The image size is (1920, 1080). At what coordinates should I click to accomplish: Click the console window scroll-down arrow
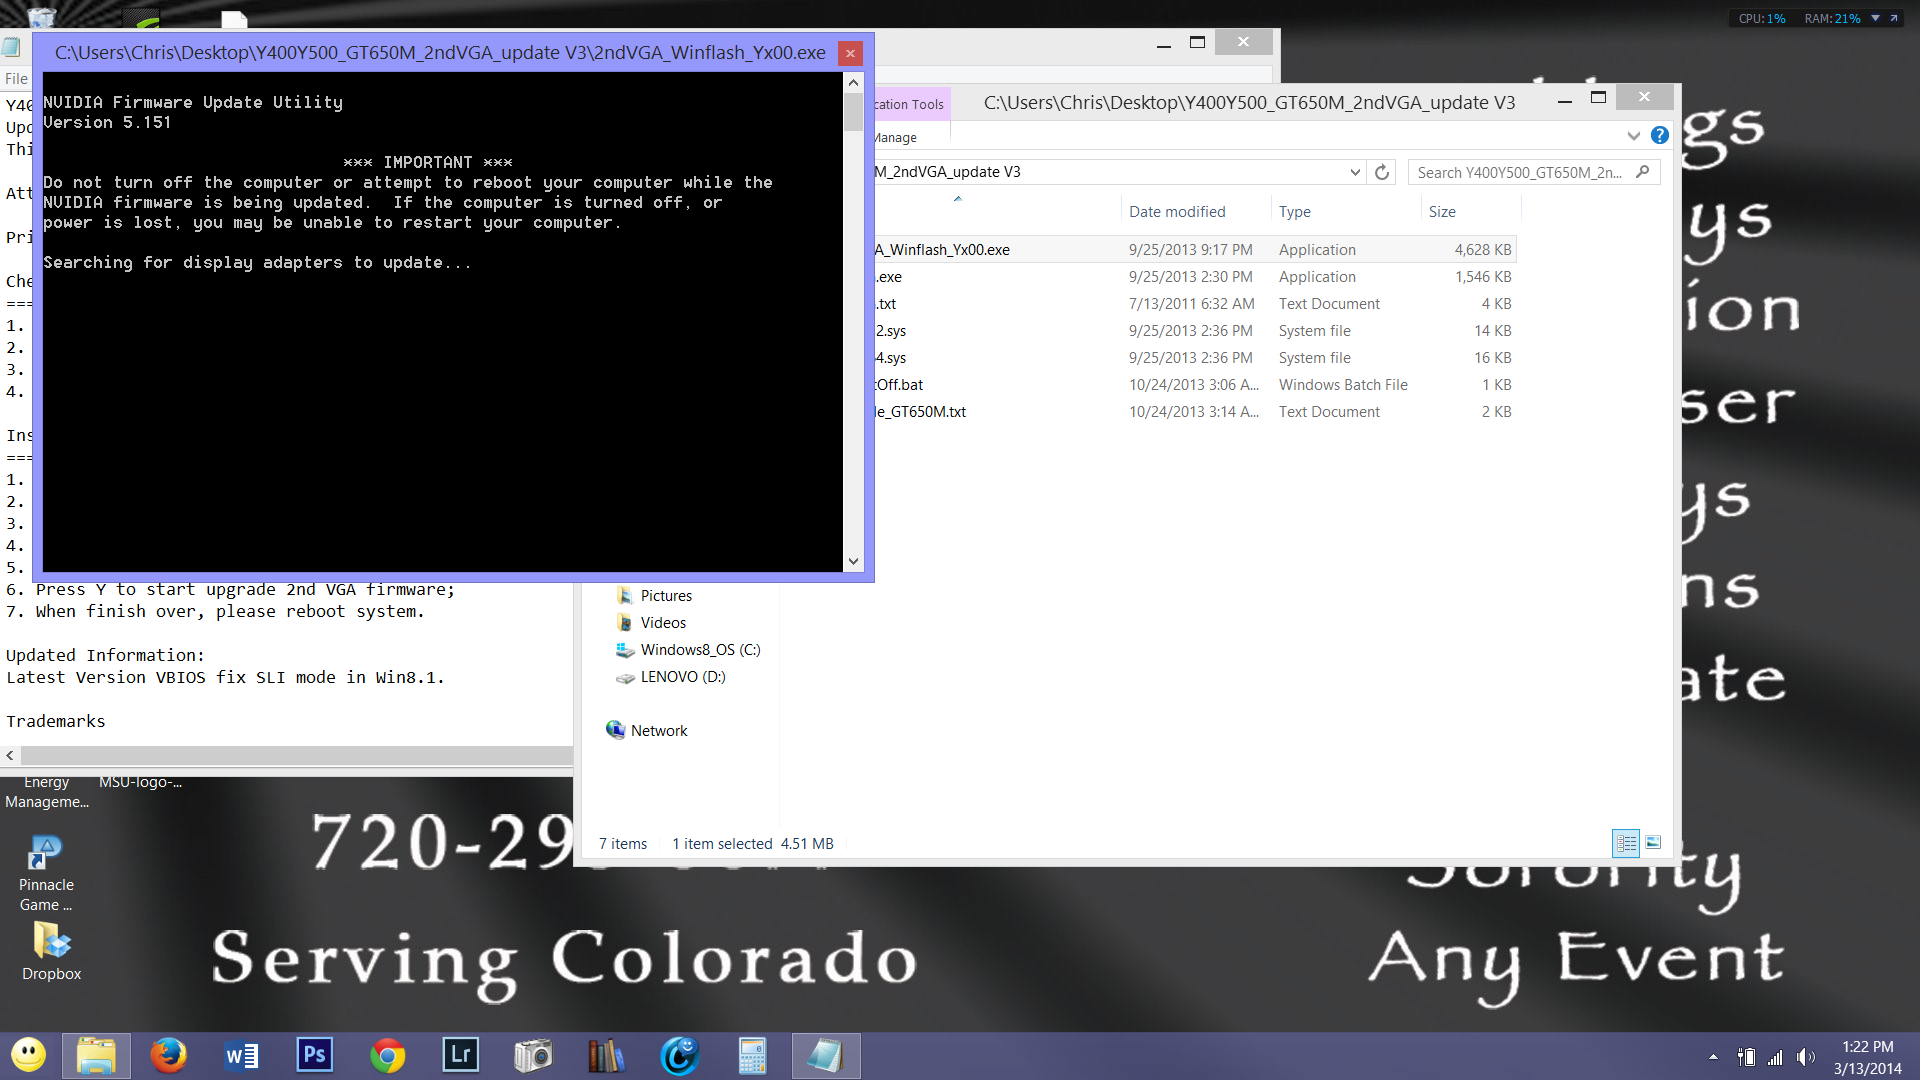click(x=853, y=561)
